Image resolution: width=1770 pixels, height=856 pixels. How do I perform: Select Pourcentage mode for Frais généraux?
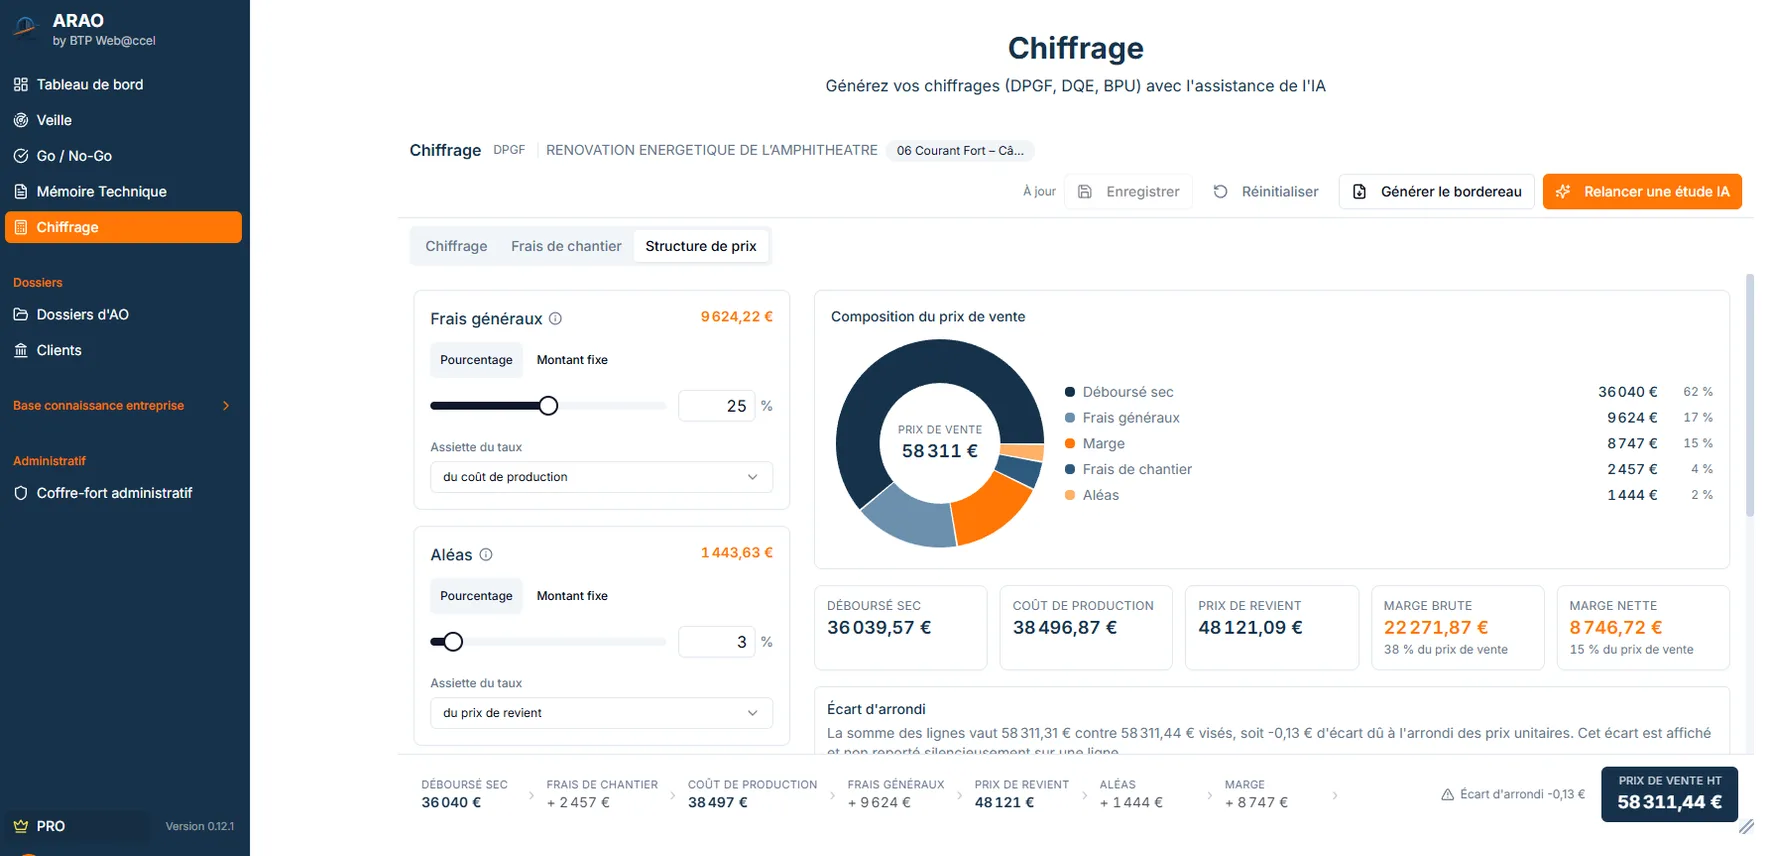(x=476, y=360)
